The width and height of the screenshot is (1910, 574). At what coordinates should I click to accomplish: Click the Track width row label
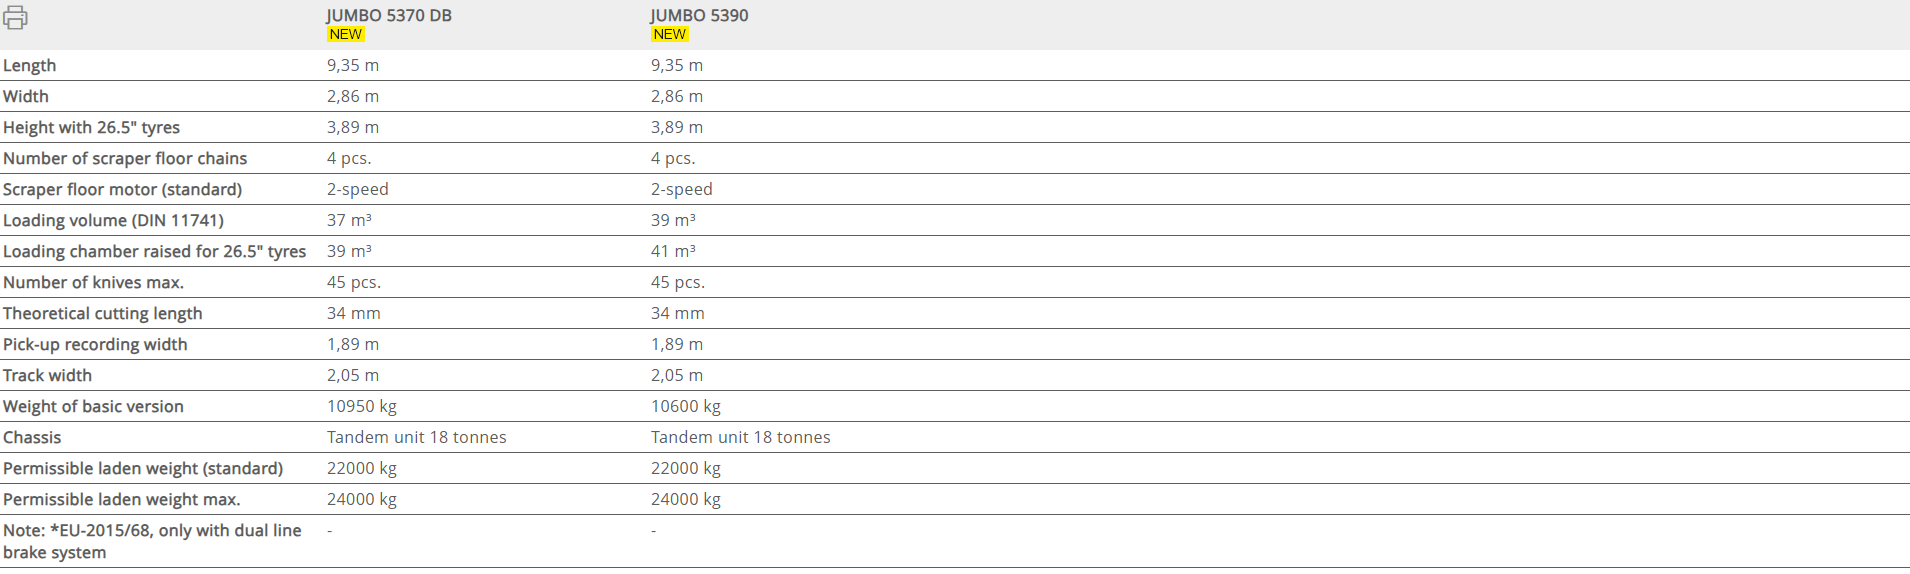coord(47,375)
